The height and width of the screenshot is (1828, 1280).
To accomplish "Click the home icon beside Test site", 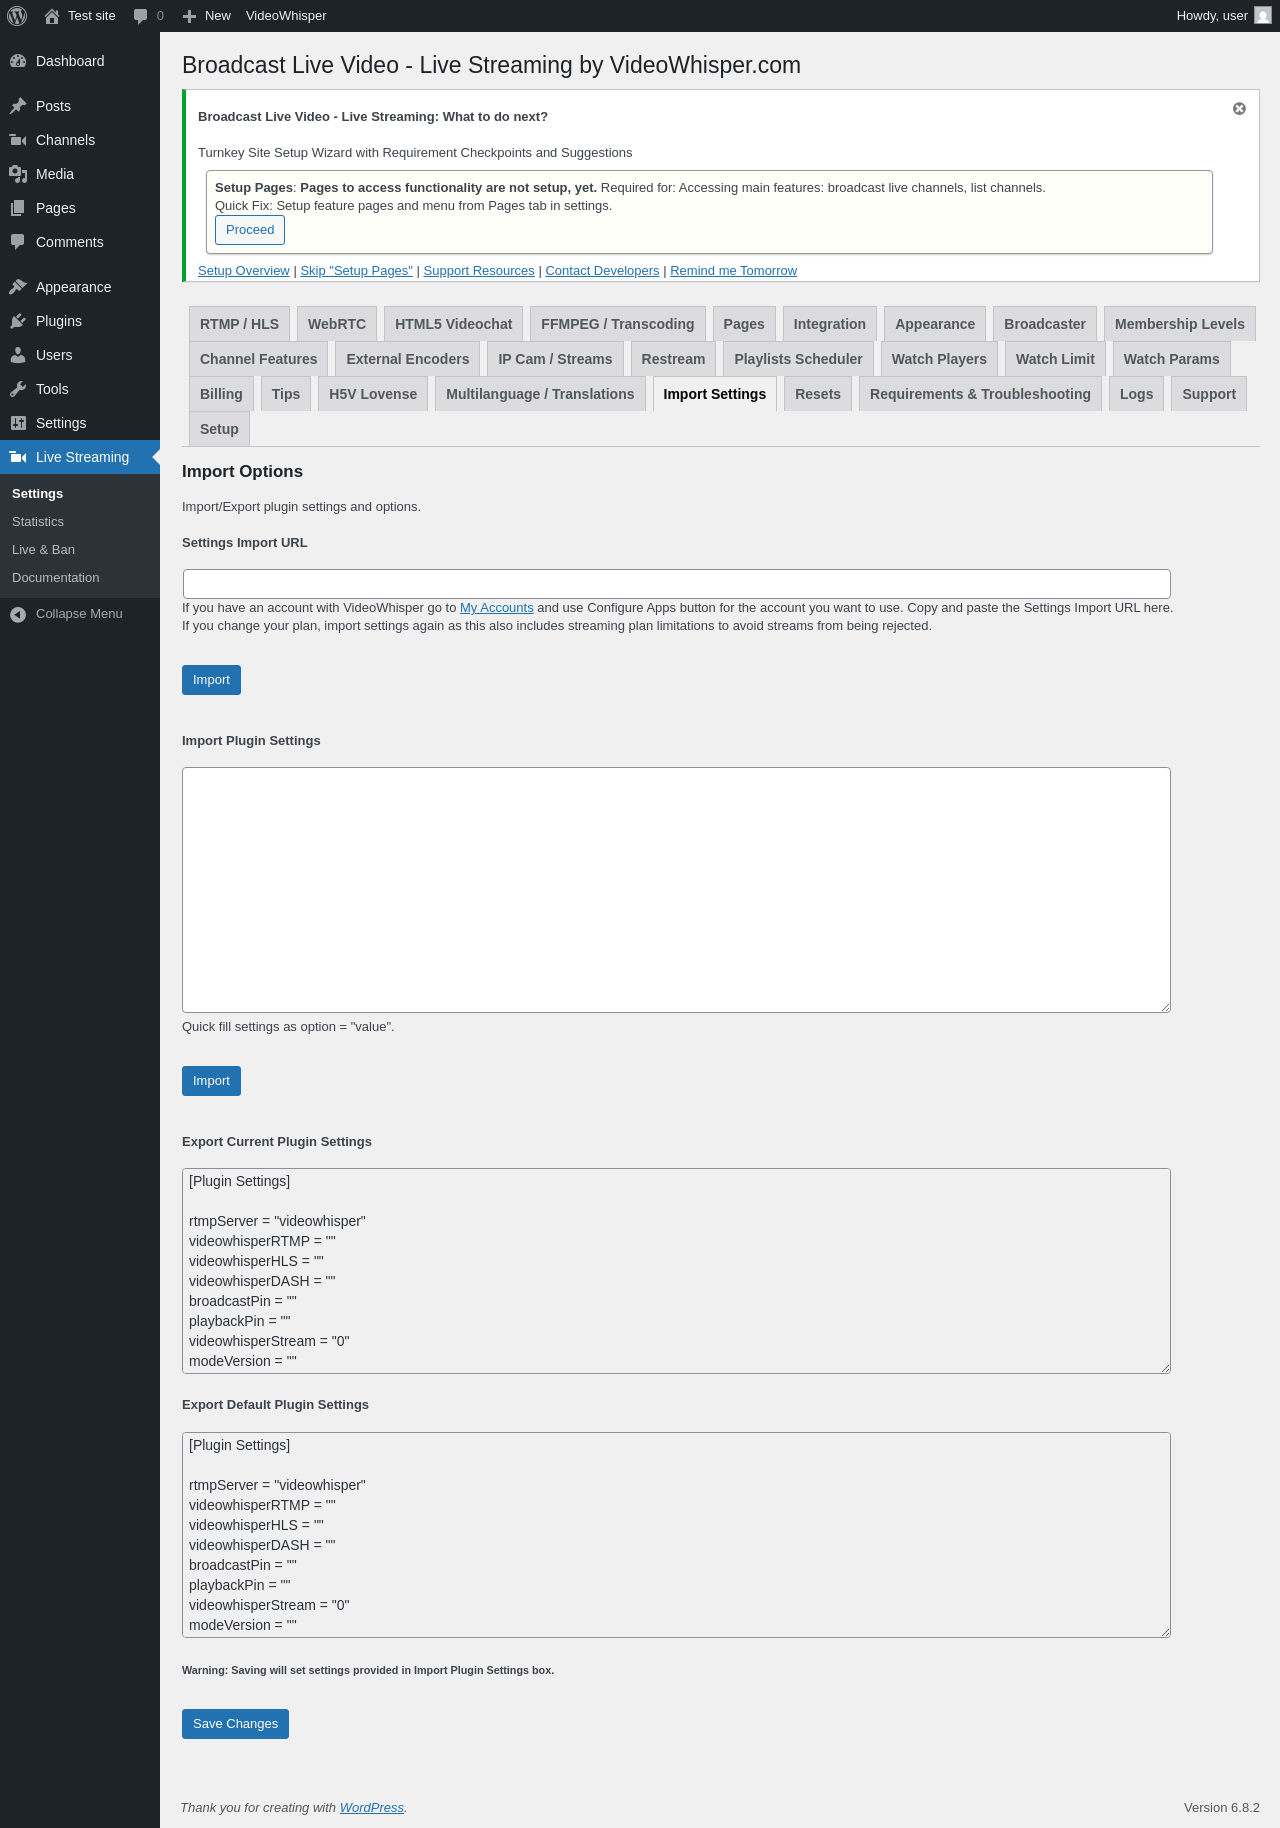I will tap(52, 16).
